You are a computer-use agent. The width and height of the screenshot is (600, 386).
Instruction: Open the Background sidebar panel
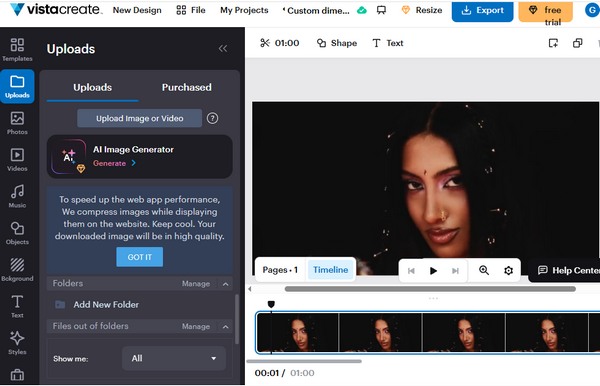click(17, 270)
